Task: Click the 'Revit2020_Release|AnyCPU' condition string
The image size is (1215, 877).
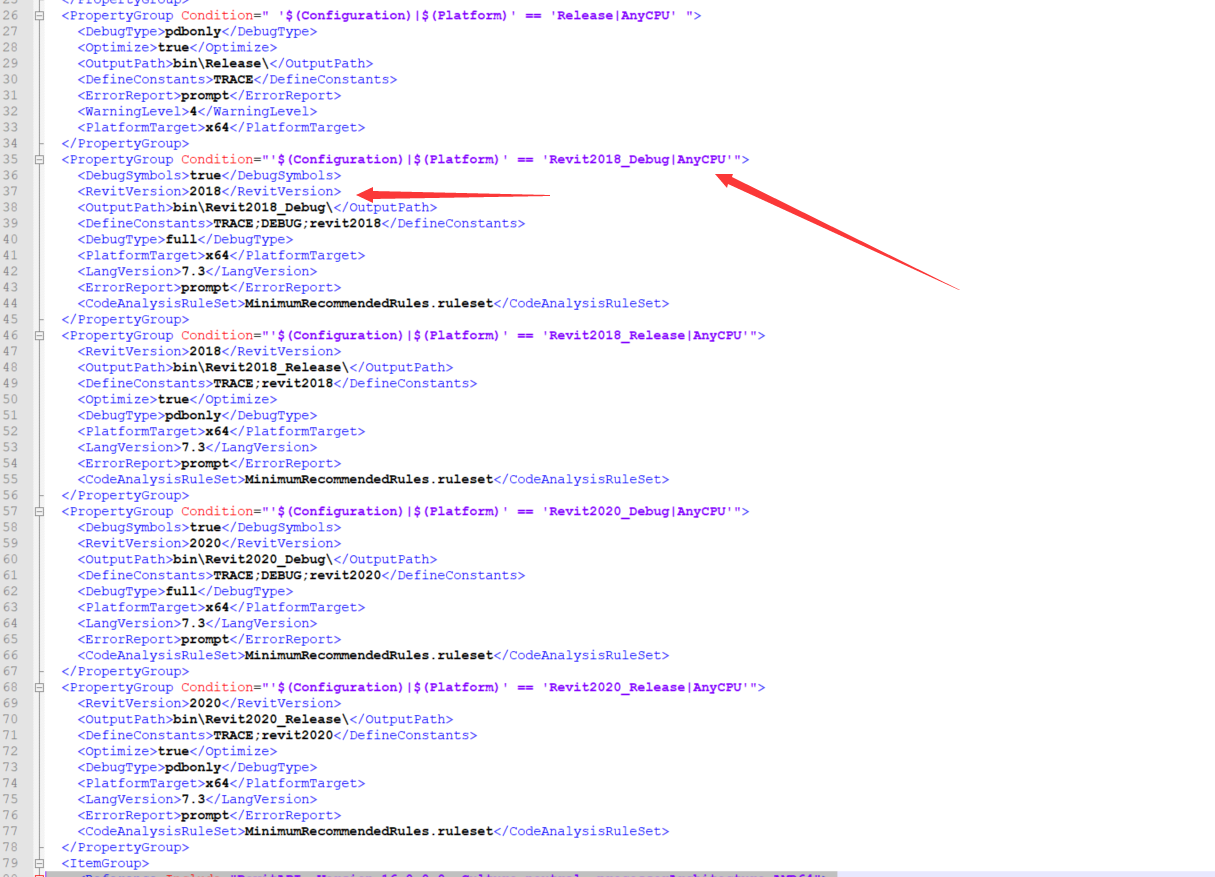Action: (x=645, y=688)
